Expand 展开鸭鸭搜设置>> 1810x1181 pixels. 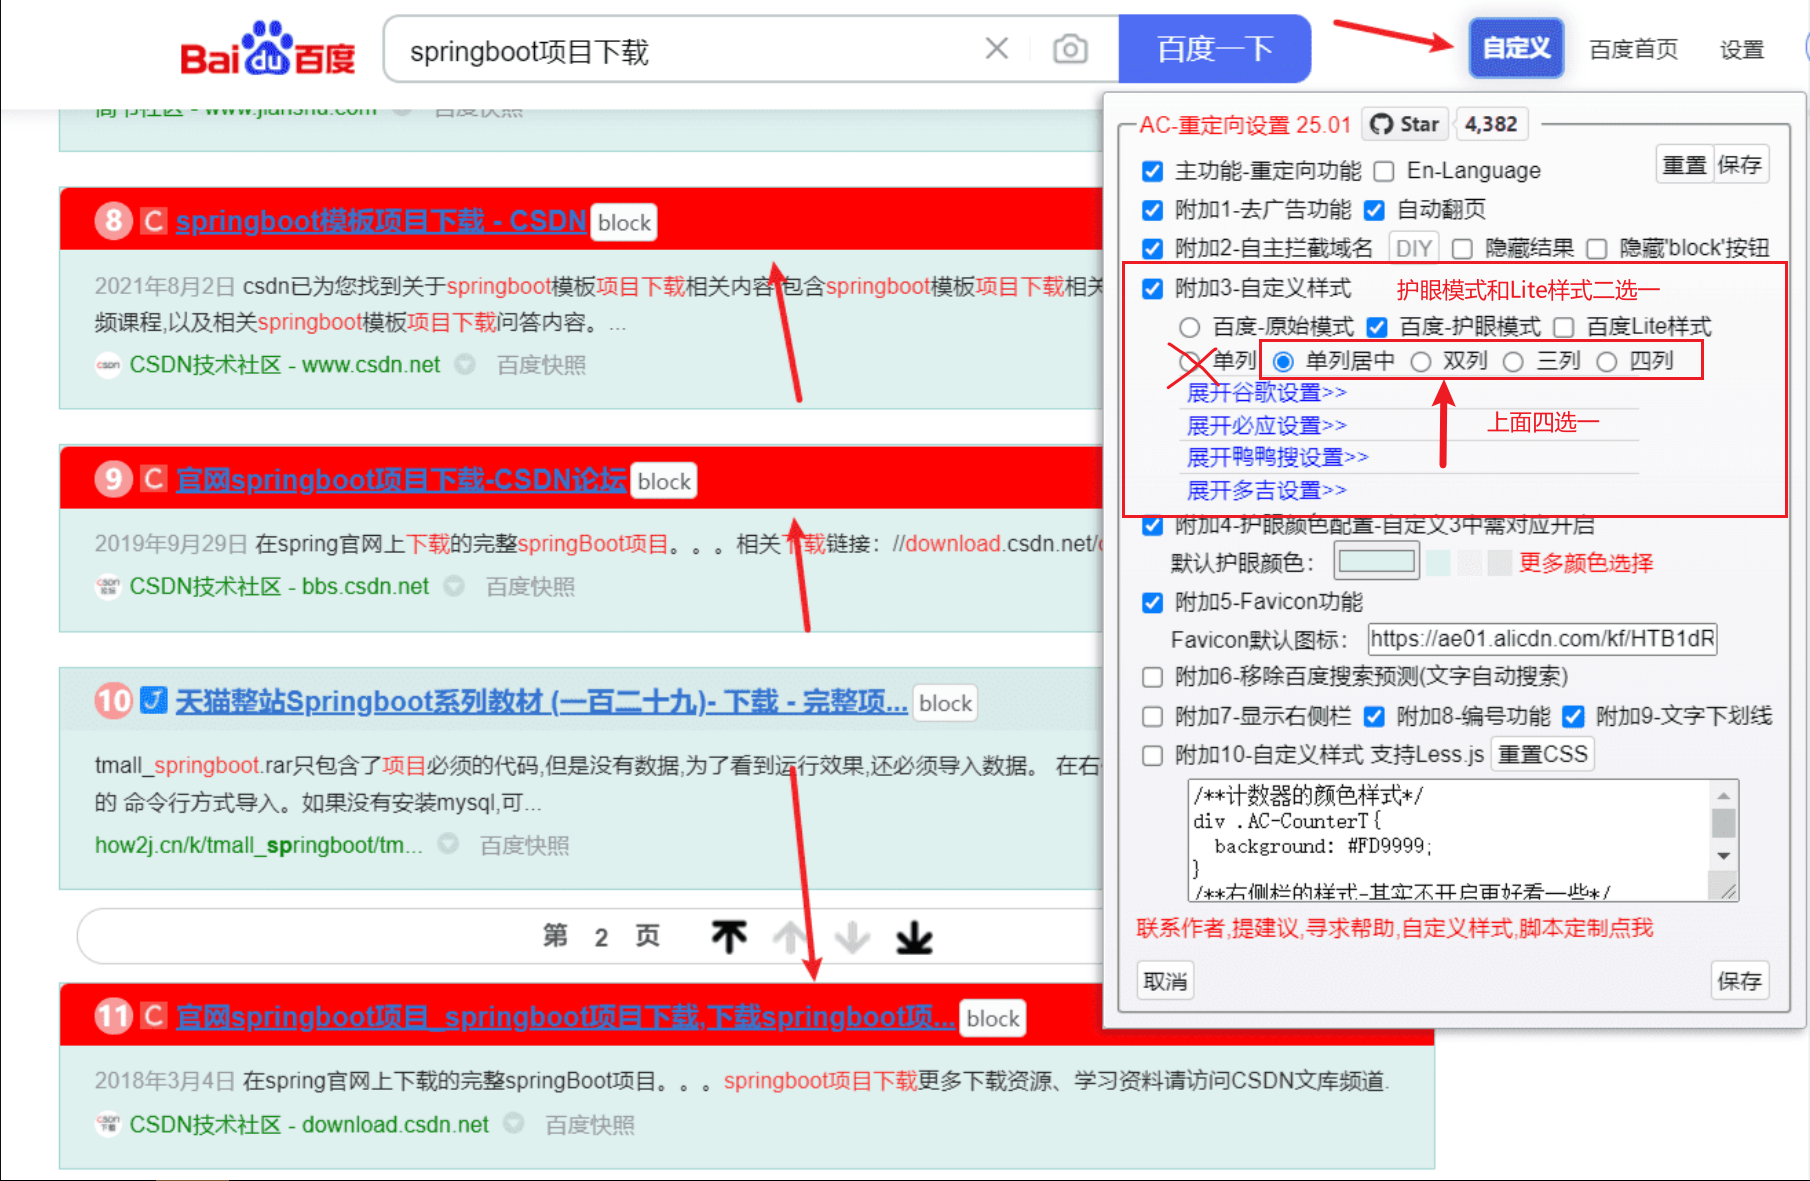(1277, 457)
